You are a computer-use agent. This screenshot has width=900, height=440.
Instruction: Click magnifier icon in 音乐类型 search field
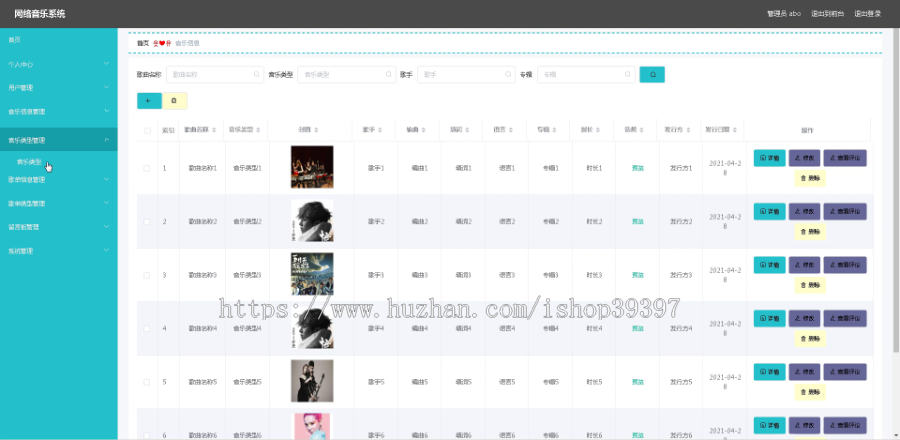coord(389,75)
